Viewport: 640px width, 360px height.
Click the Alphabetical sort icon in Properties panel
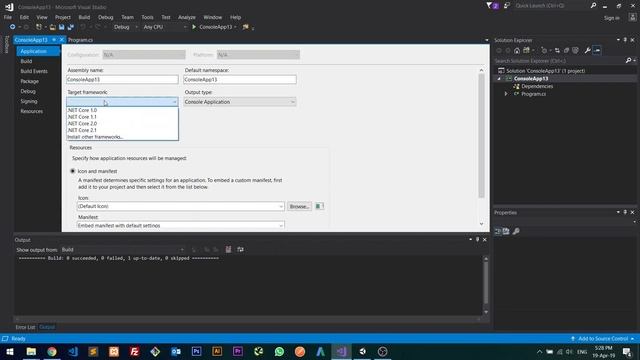tap(507, 231)
